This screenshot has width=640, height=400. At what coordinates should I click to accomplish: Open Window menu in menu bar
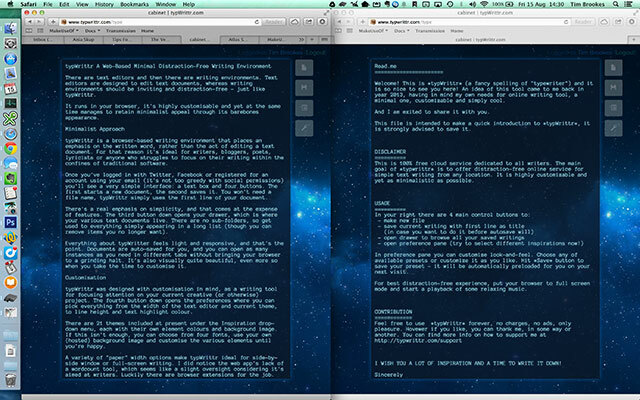[x=166, y=4]
